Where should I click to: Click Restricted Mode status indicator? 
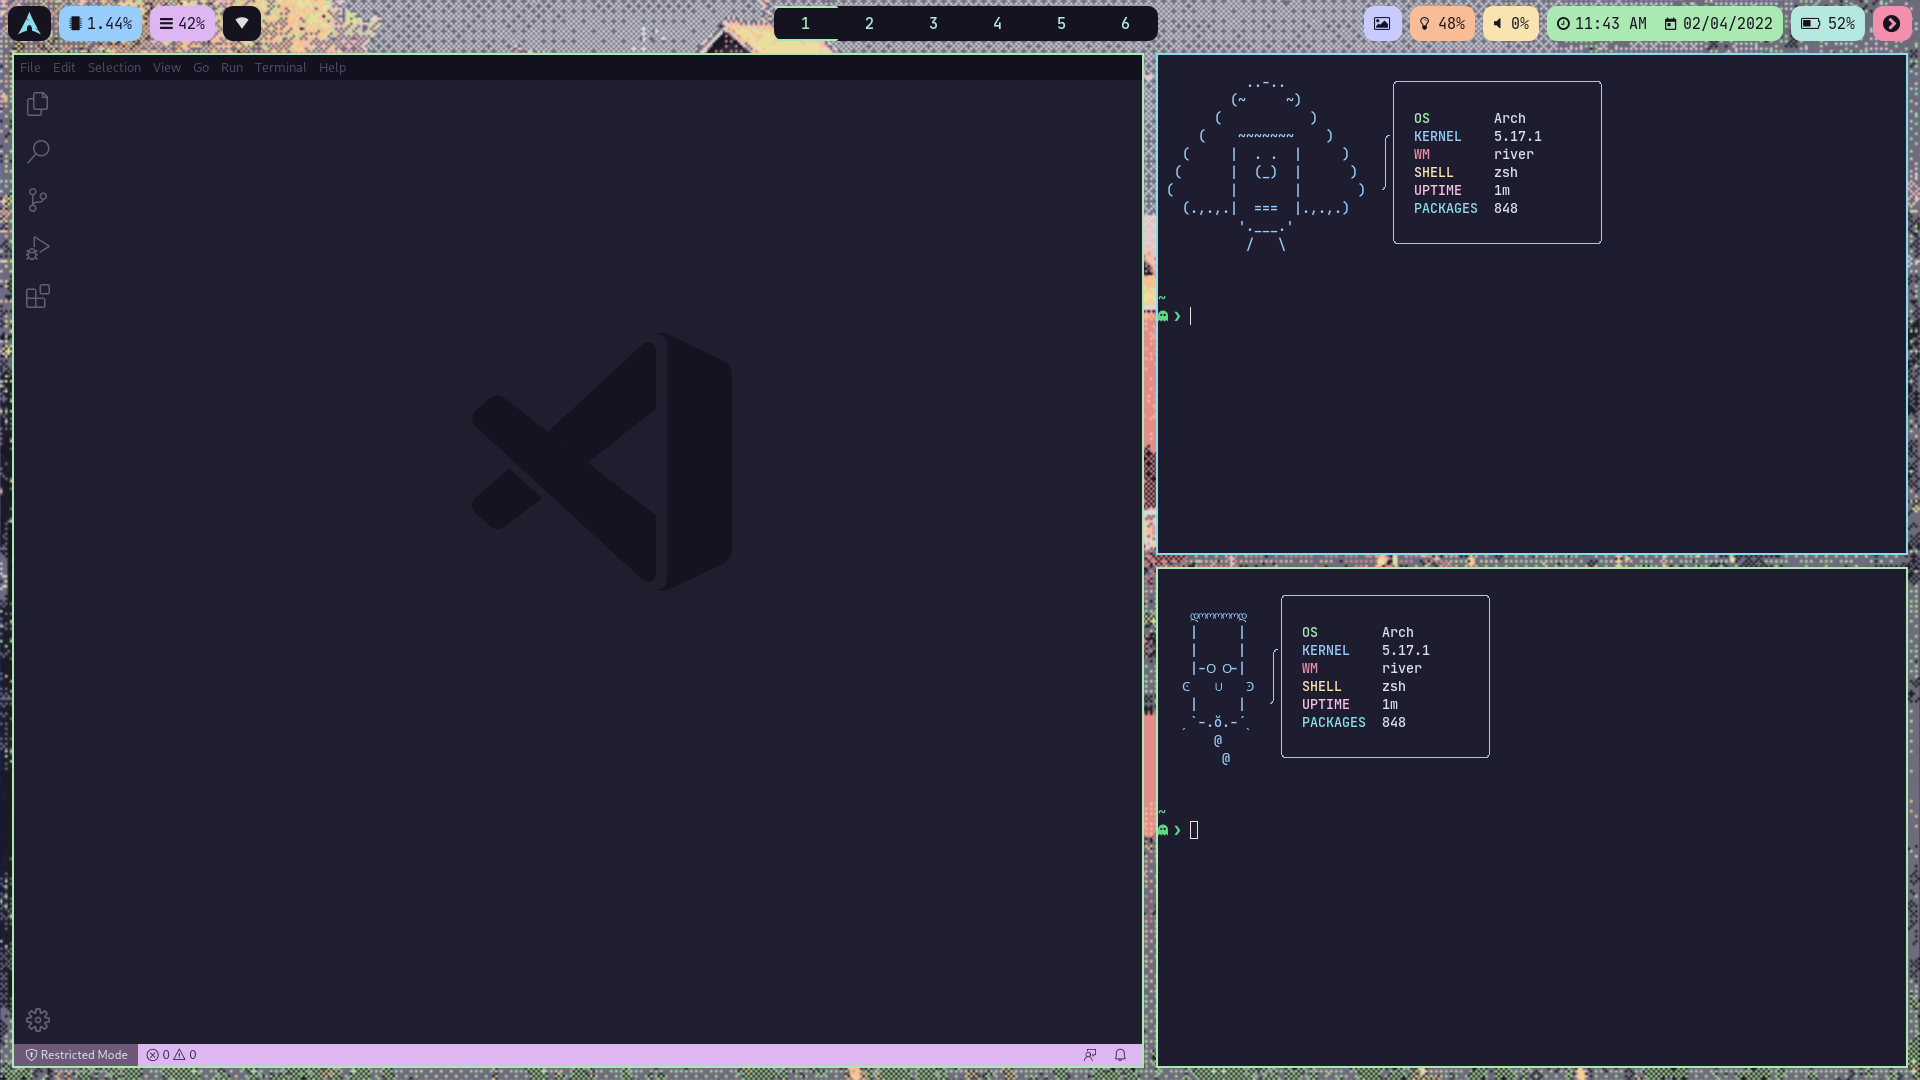coord(76,1055)
